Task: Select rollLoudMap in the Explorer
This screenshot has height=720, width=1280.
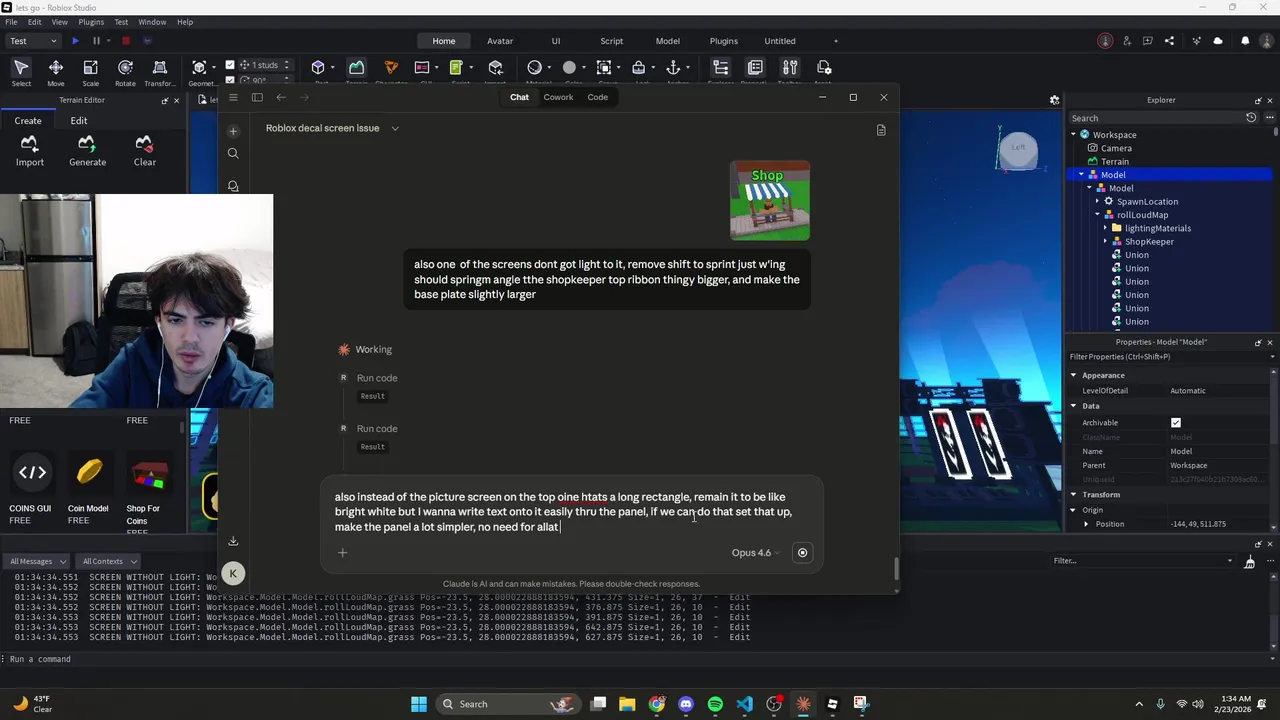Action: point(1142,214)
